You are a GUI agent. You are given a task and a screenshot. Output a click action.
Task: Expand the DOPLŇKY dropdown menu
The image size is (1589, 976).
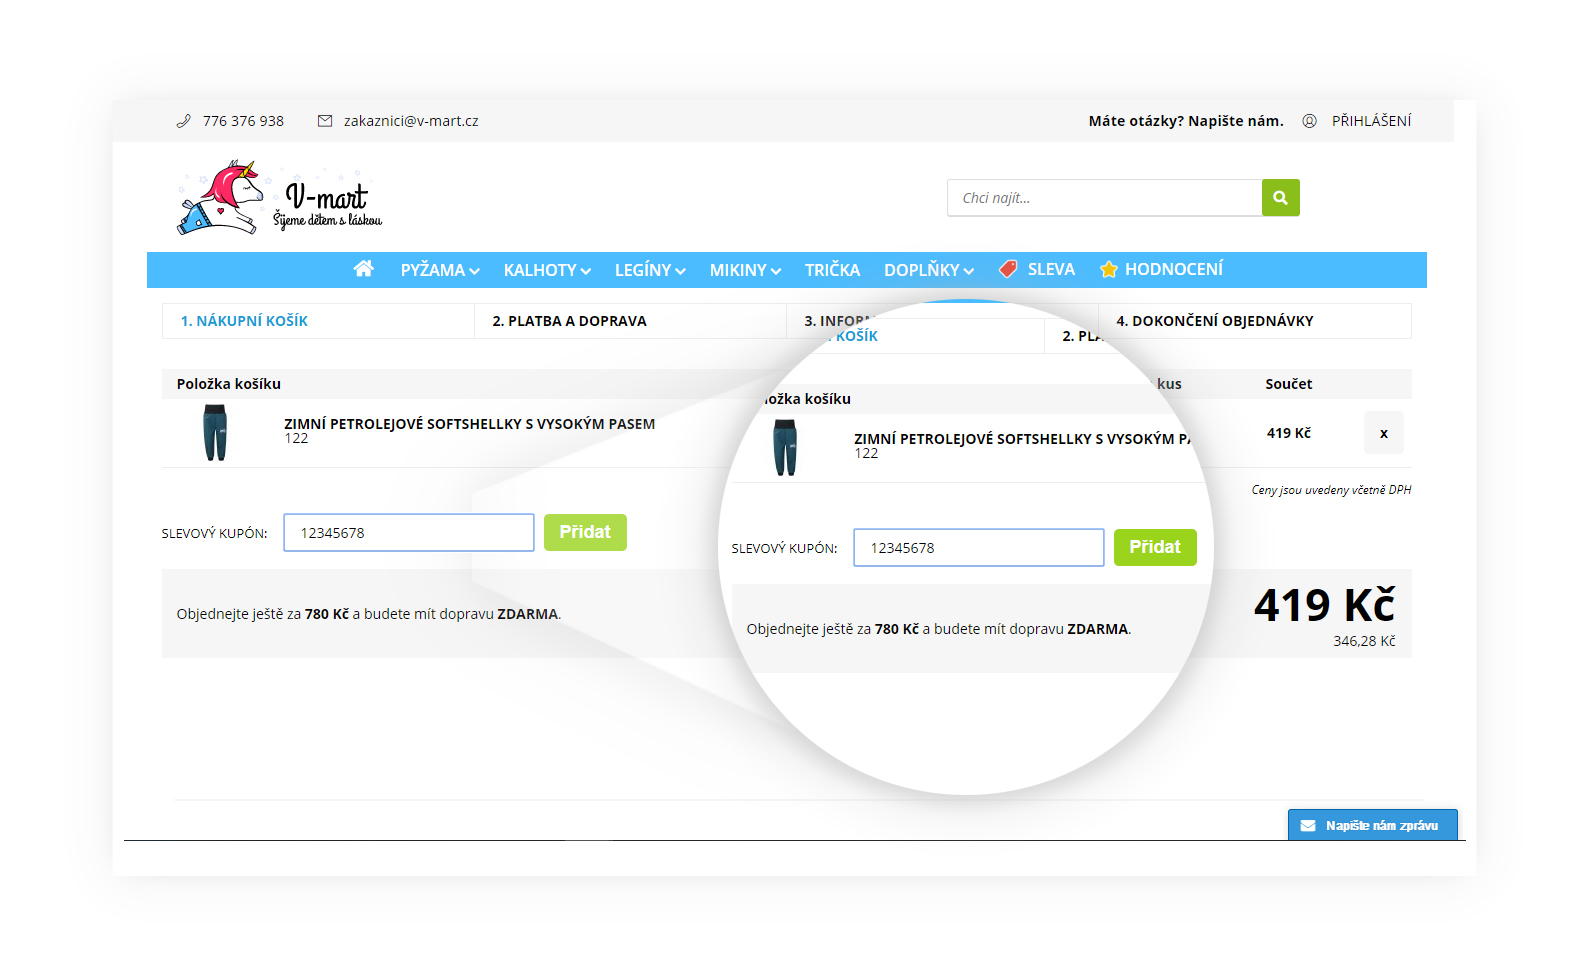(929, 270)
